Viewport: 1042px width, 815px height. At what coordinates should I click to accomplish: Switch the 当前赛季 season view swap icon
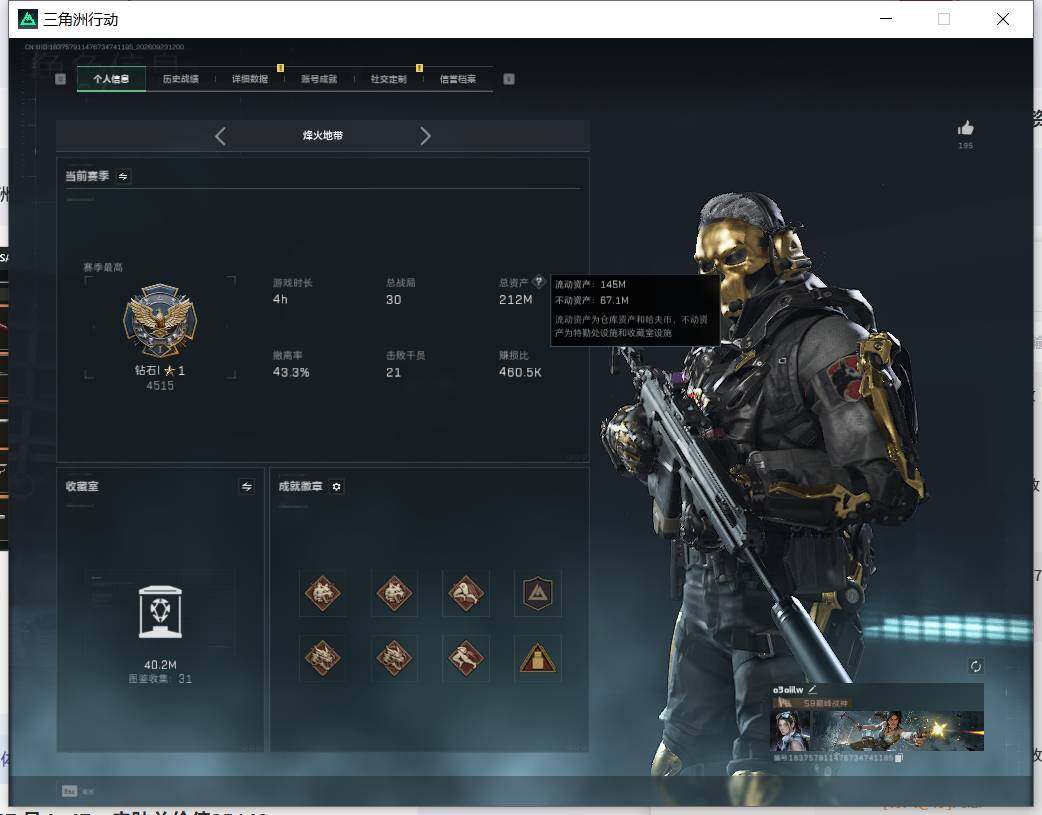coord(123,176)
